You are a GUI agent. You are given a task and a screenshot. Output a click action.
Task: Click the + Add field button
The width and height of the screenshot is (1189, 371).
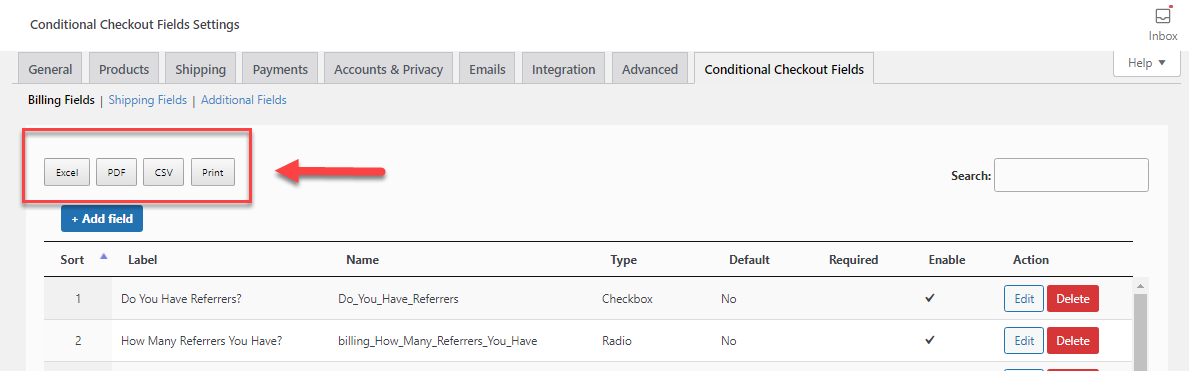[102, 219]
